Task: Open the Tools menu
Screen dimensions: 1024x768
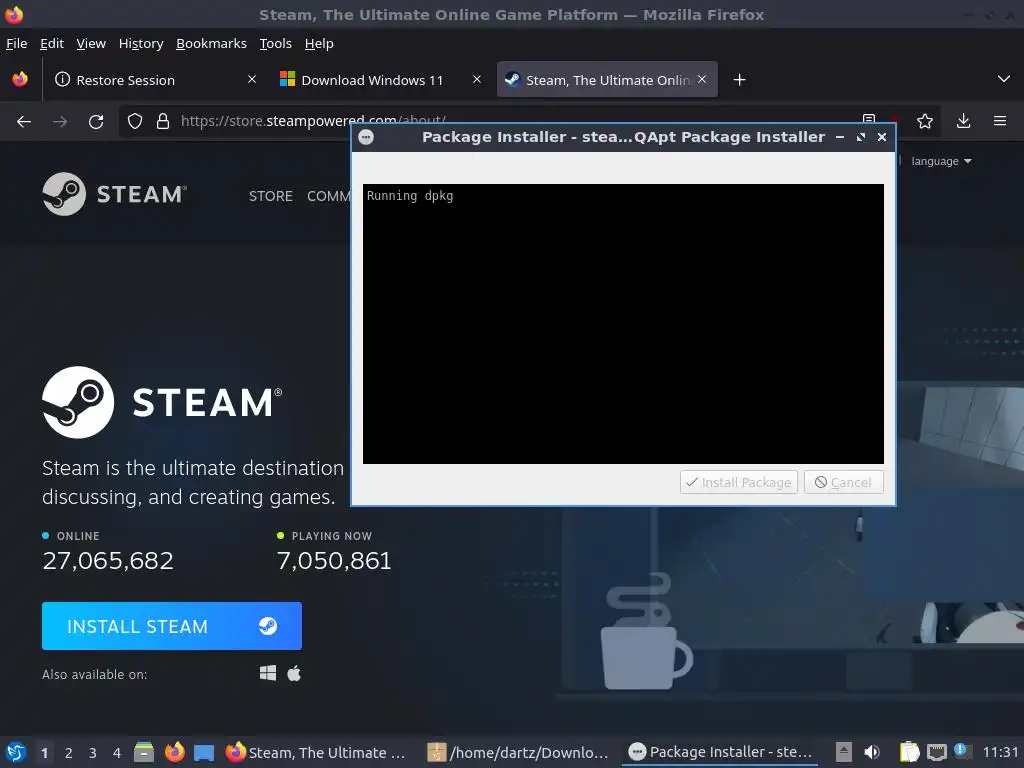Action: coord(276,43)
